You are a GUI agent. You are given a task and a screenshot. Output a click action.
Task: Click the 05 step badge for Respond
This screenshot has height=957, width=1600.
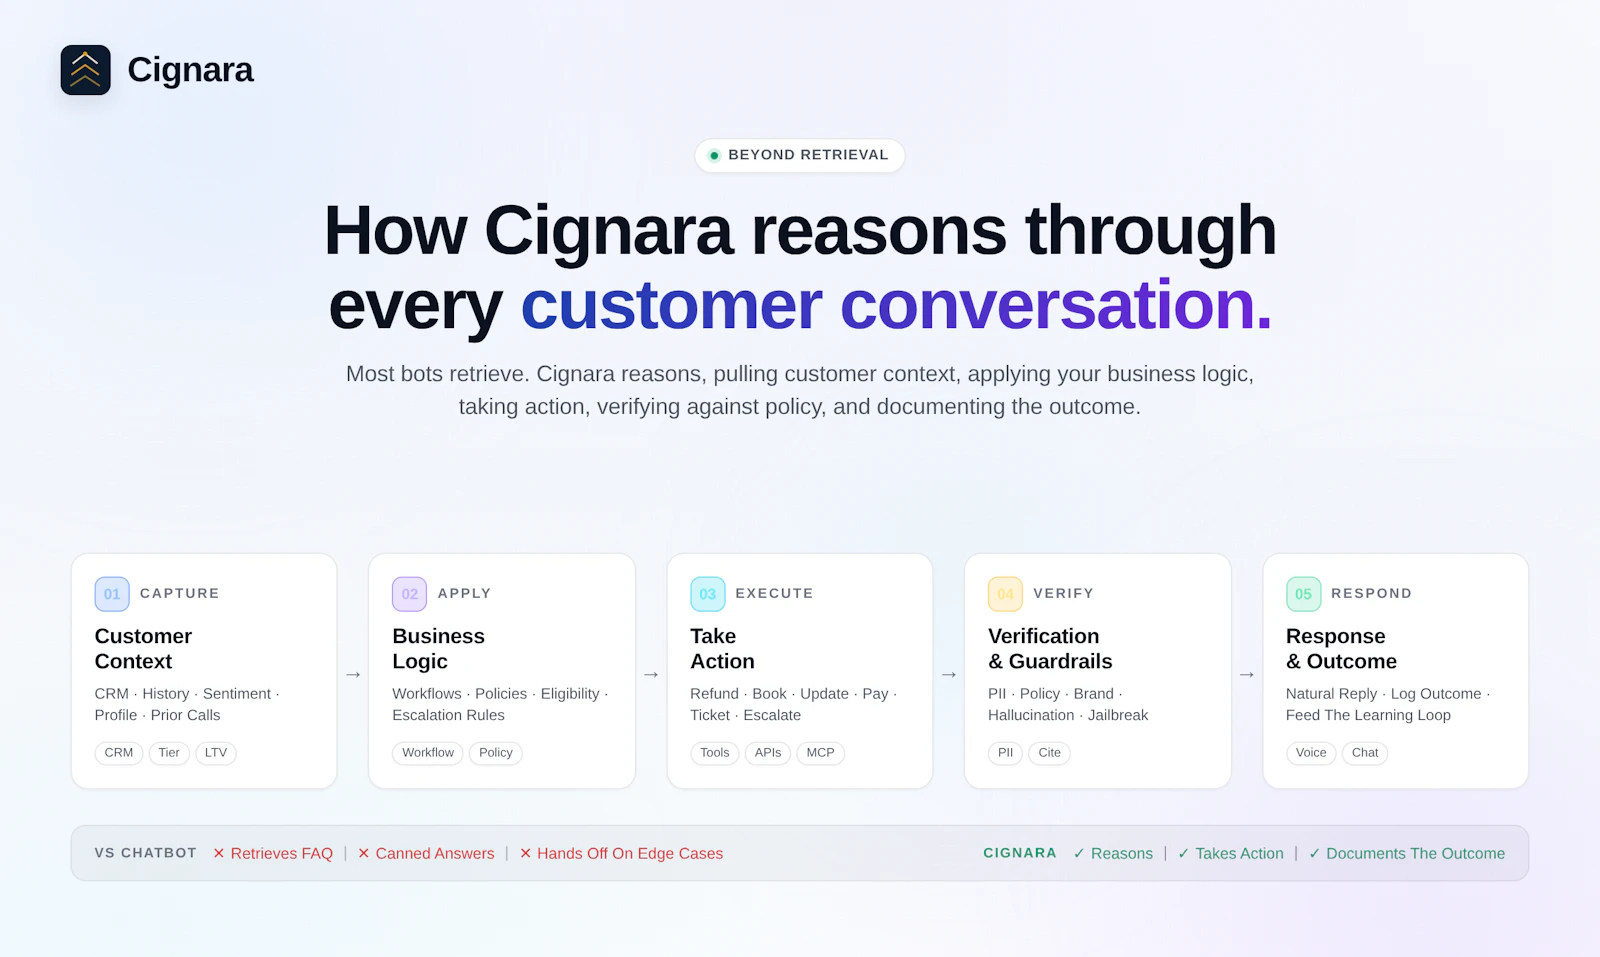(x=1303, y=594)
